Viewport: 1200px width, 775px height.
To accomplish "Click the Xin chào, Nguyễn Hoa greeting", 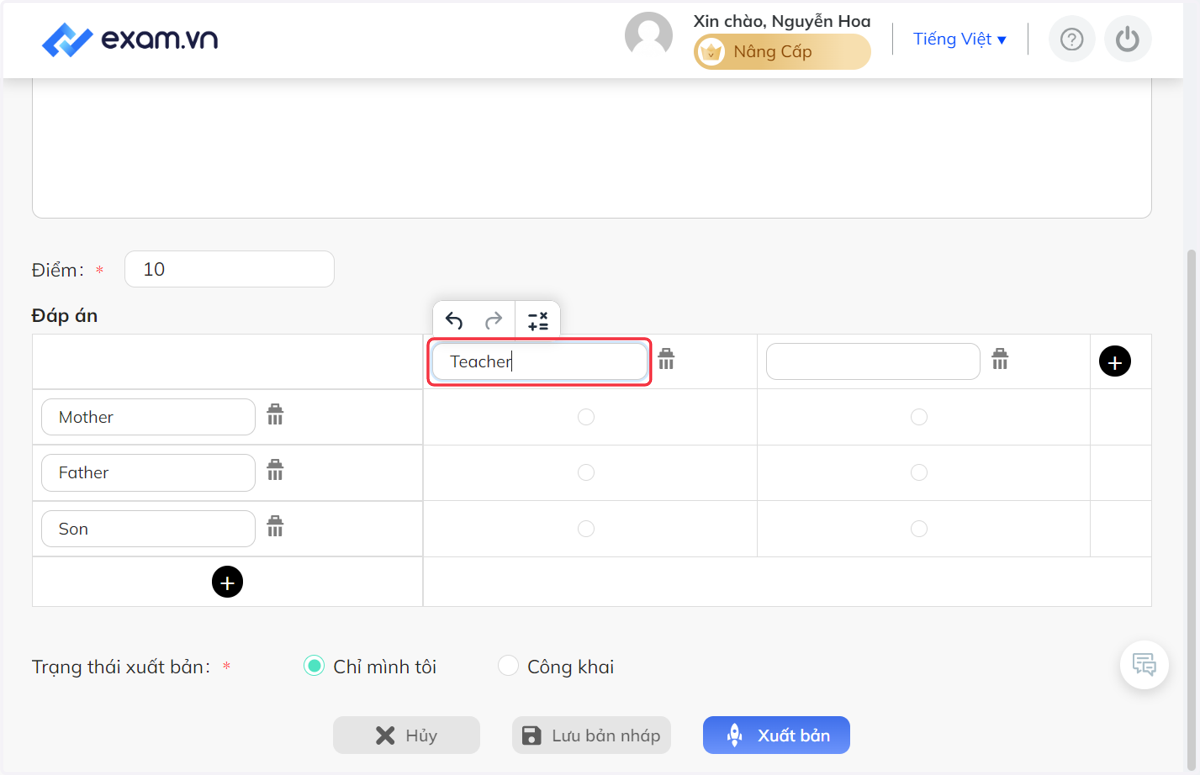I will (x=782, y=21).
